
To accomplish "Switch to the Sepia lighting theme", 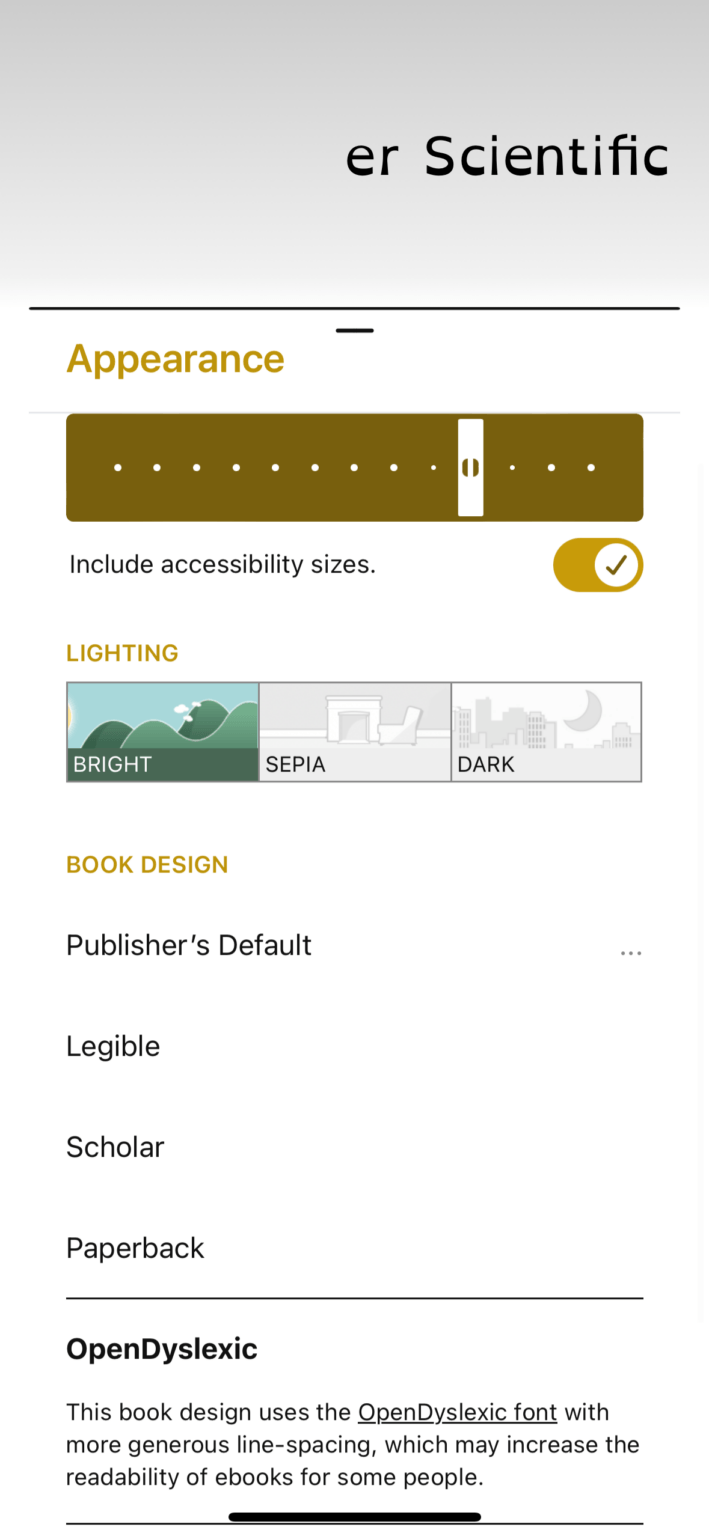I will pyautogui.click(x=354, y=731).
